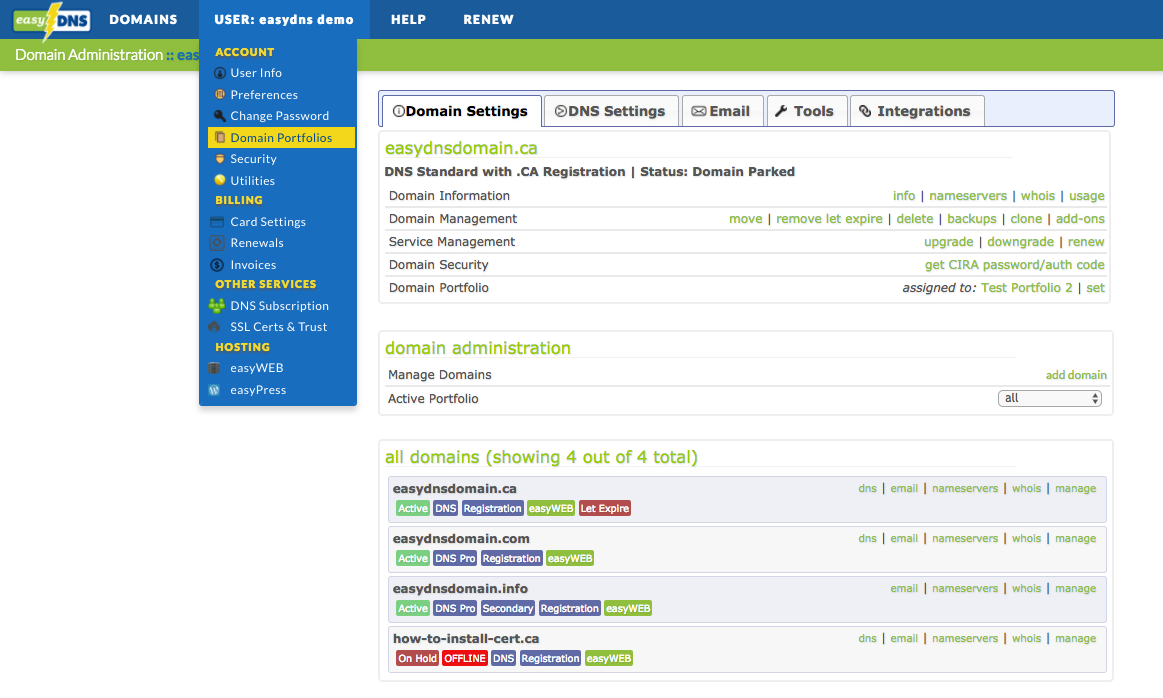The image size is (1163, 698).
Task: Switch to the Email tab
Action: pos(722,111)
